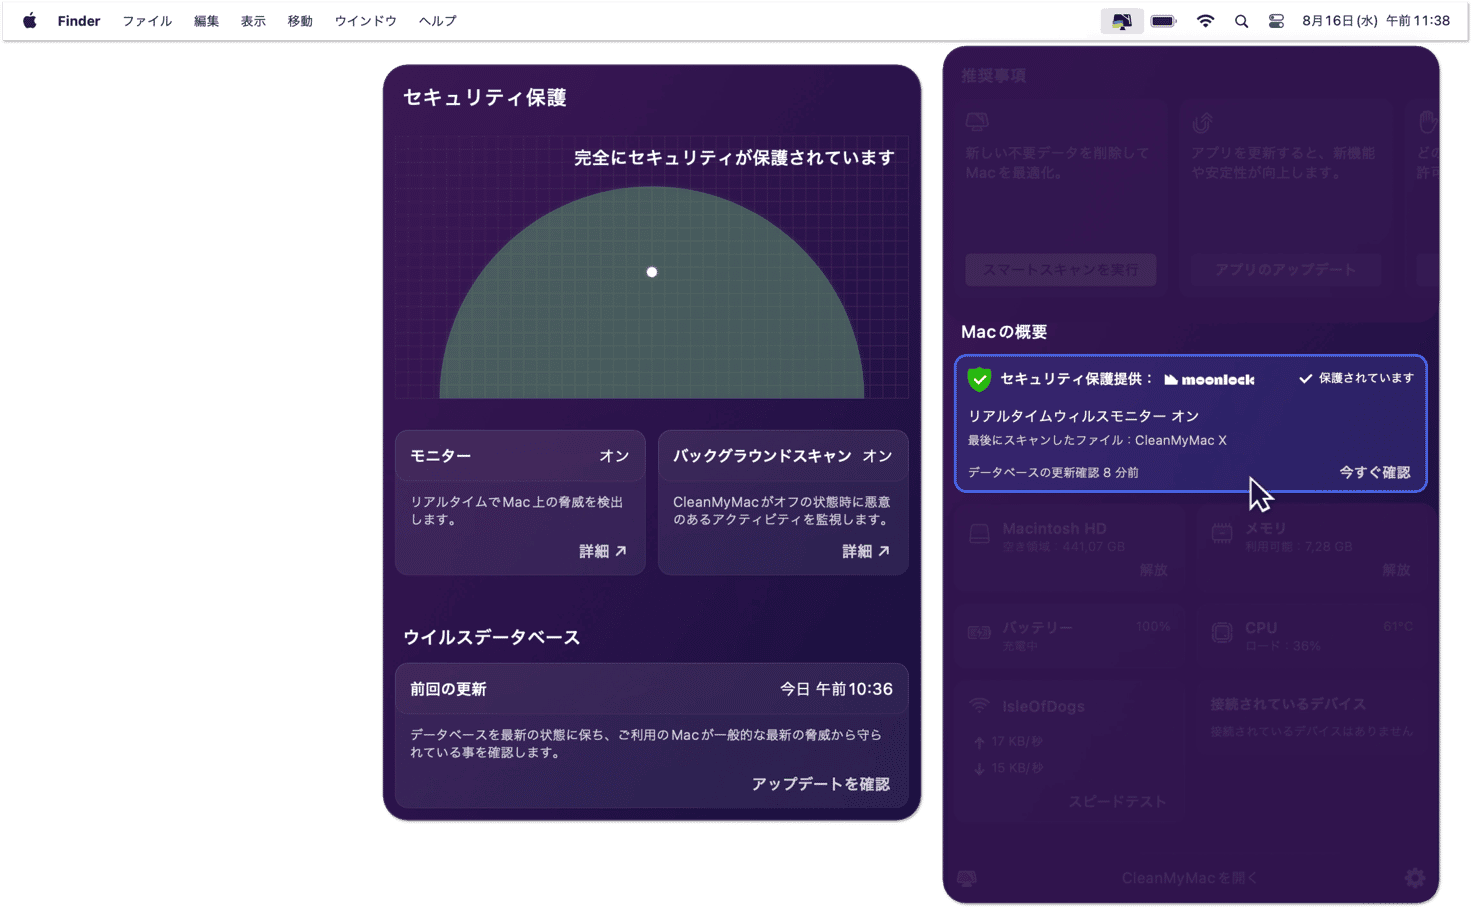Open the Finder menu
The image size is (1472, 908).
79,21
